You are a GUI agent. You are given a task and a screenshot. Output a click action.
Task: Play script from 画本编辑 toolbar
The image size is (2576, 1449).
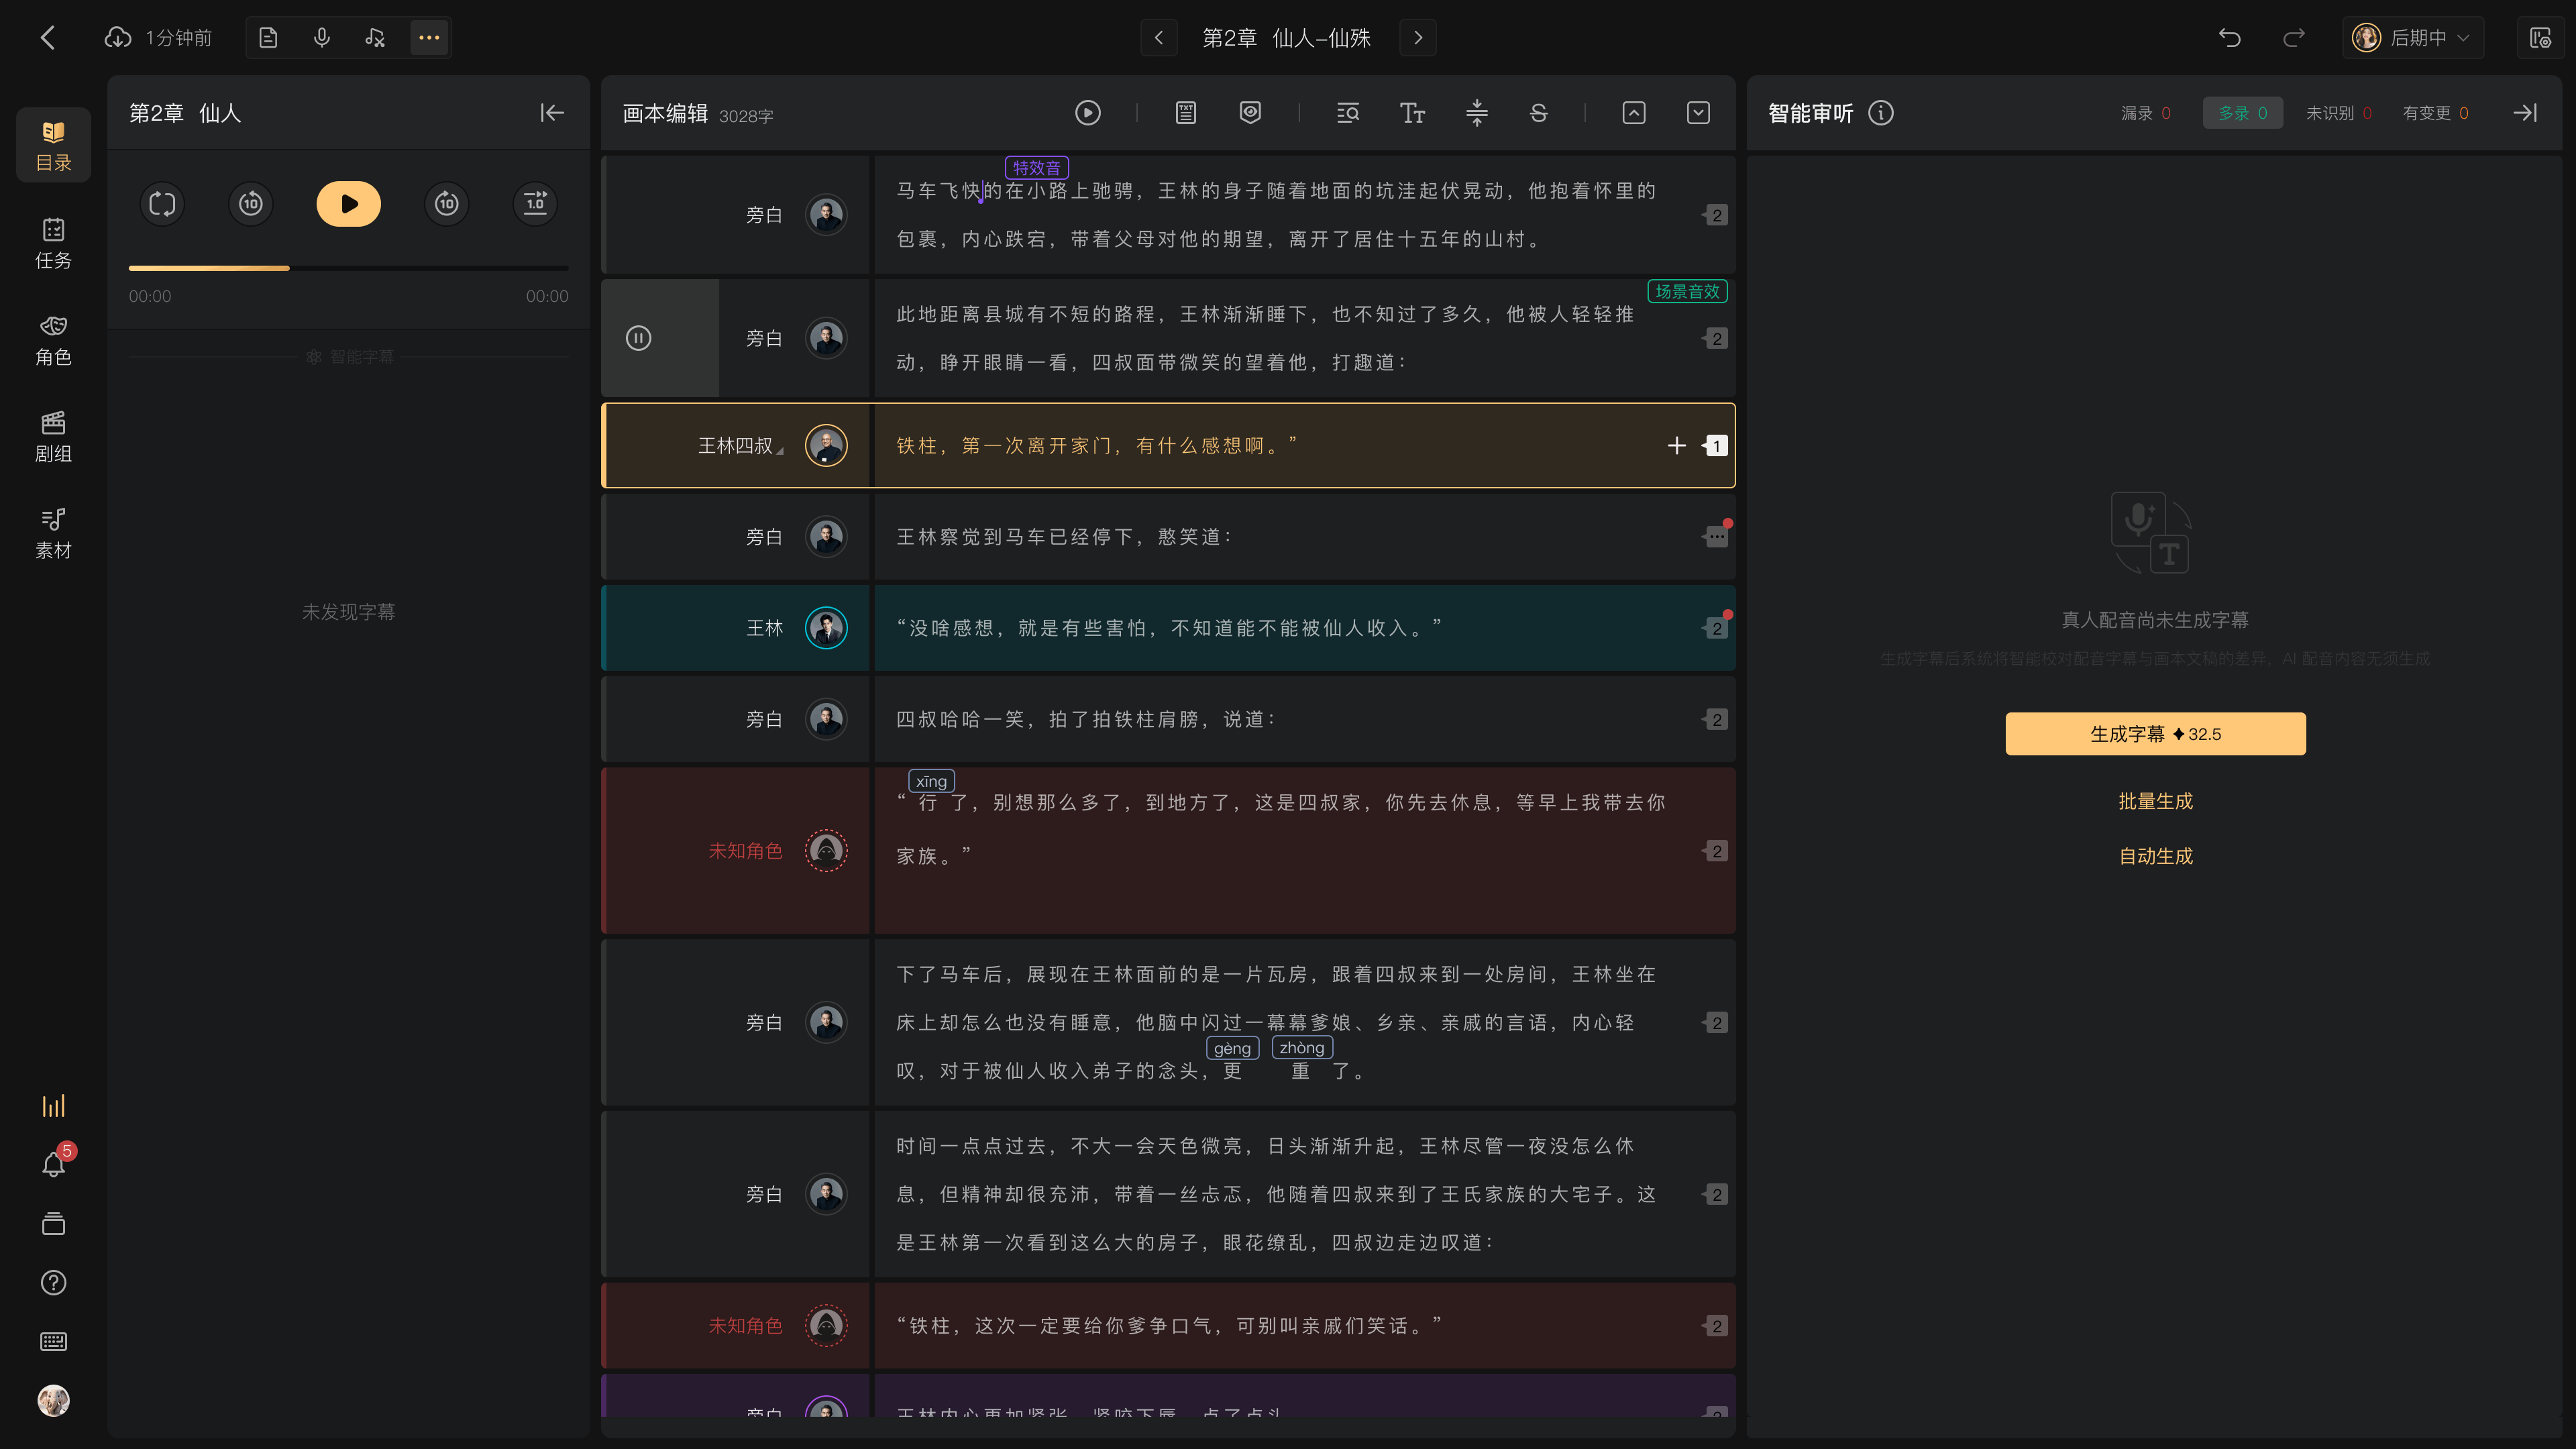tap(1088, 113)
